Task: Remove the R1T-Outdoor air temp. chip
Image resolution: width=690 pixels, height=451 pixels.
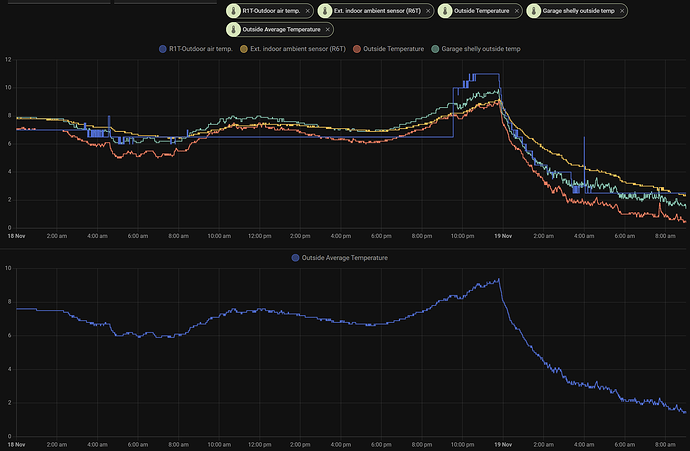Action: pos(308,10)
